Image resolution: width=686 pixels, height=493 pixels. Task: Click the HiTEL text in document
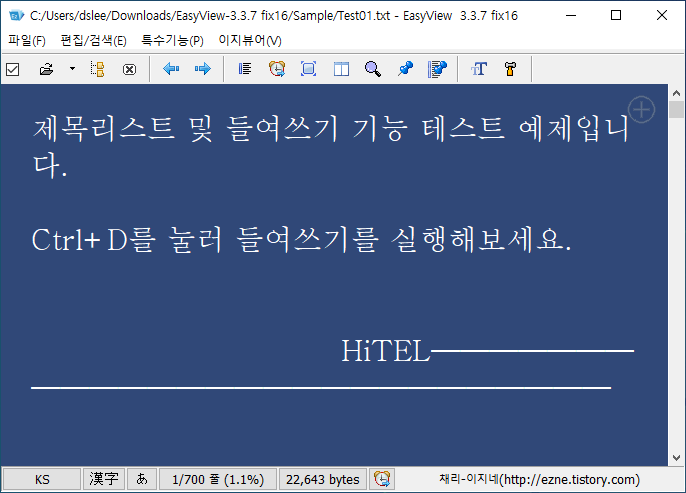coord(385,351)
